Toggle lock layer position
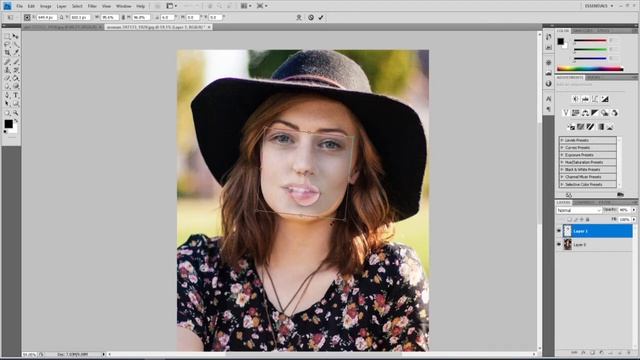The height and width of the screenshot is (360, 640). (582, 220)
